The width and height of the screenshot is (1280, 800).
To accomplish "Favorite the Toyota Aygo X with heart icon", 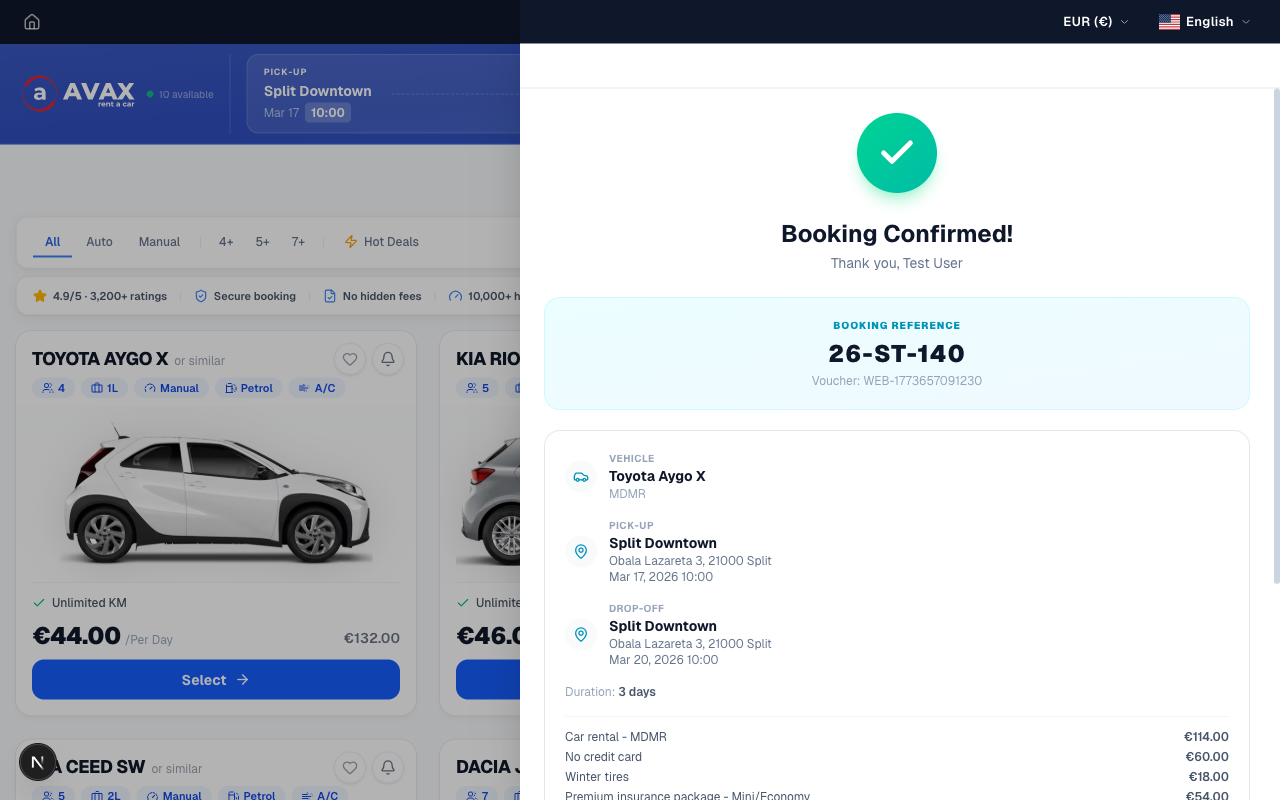I will [x=350, y=359].
